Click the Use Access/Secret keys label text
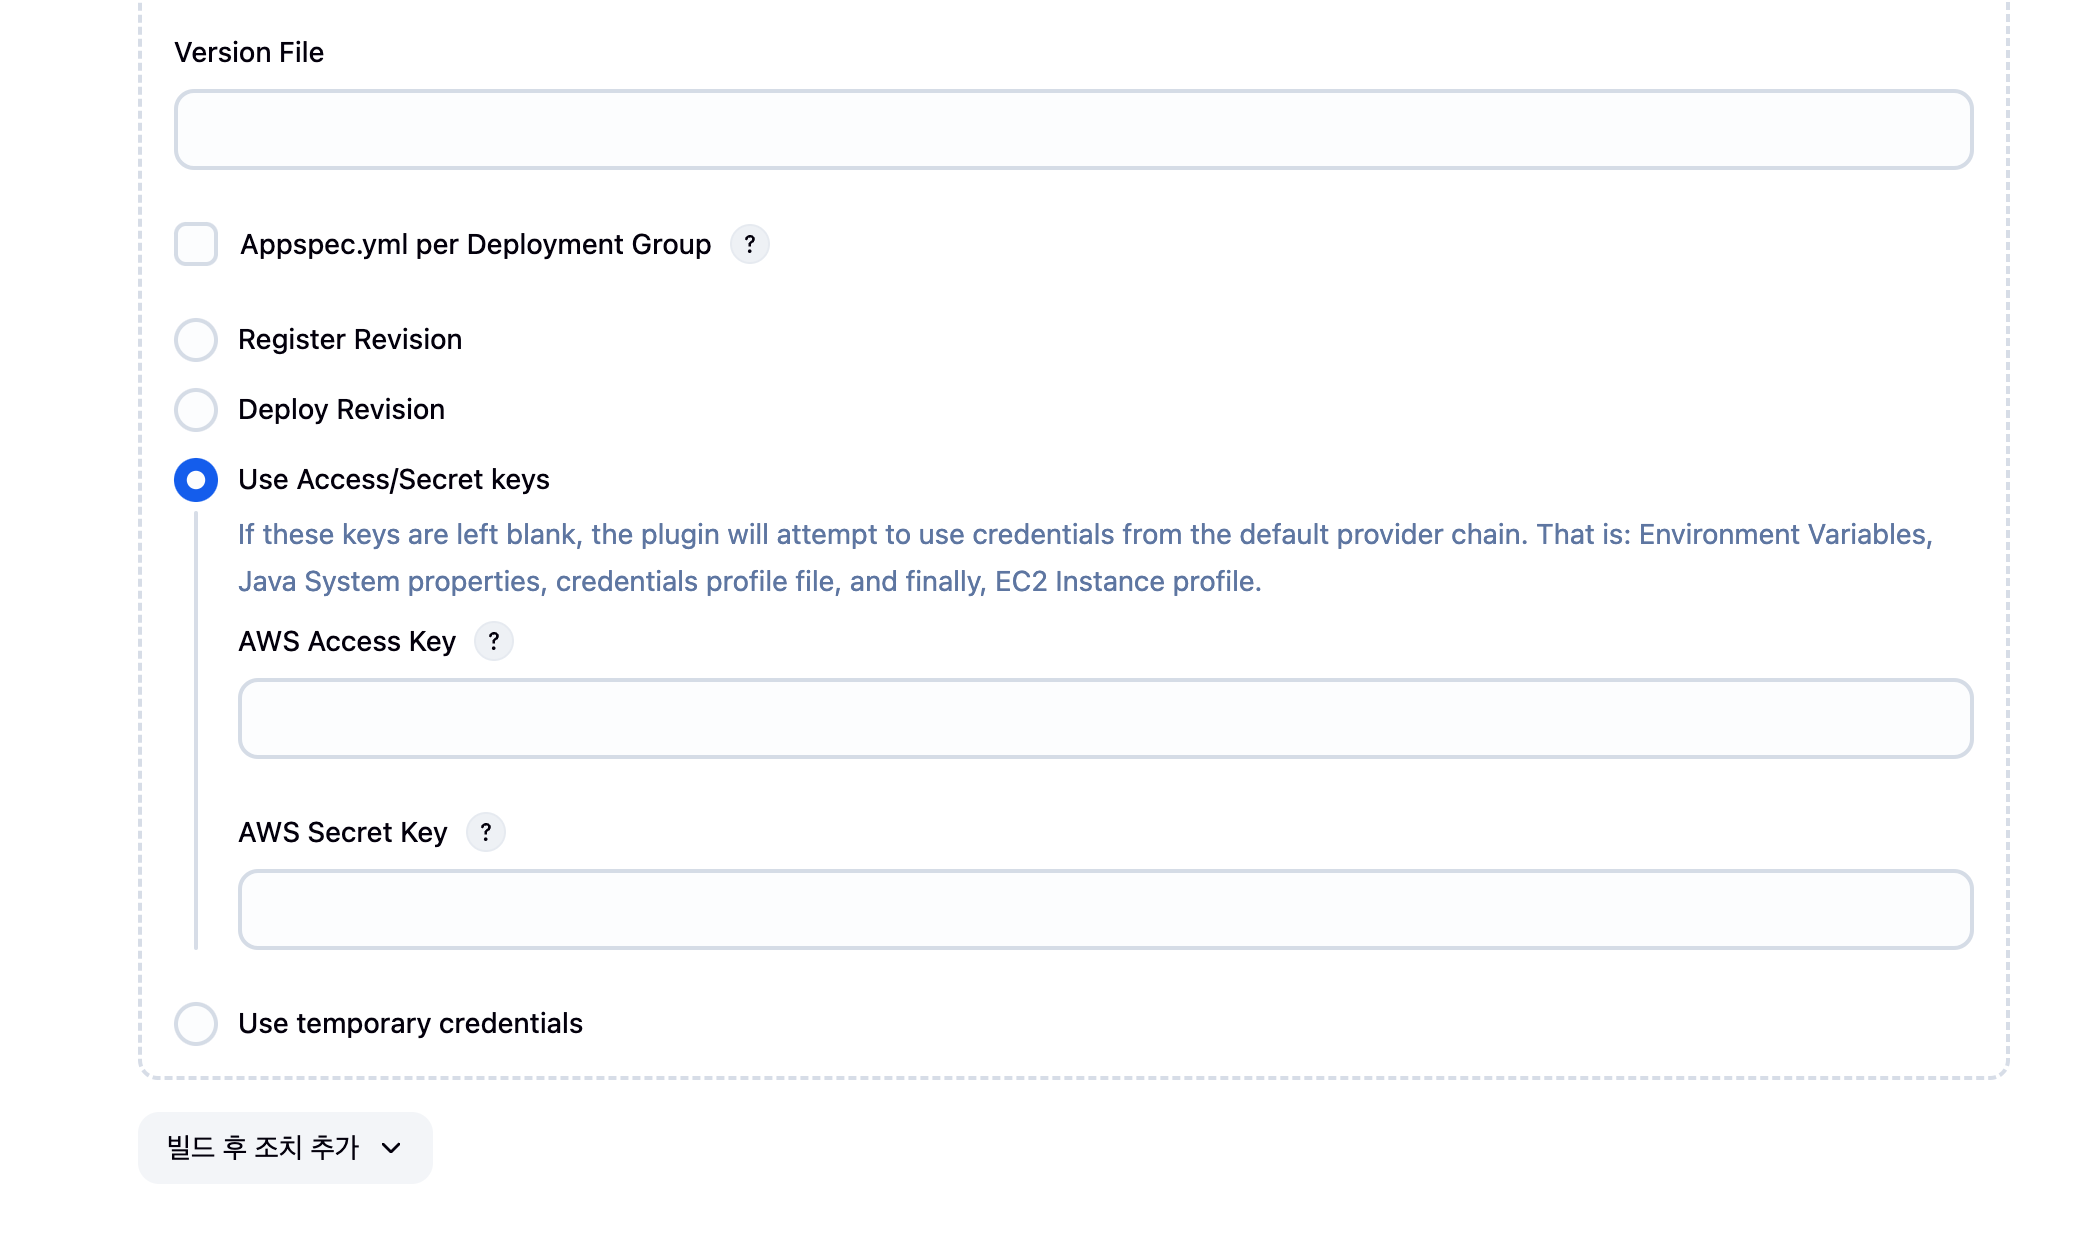The height and width of the screenshot is (1252, 2088). [394, 480]
